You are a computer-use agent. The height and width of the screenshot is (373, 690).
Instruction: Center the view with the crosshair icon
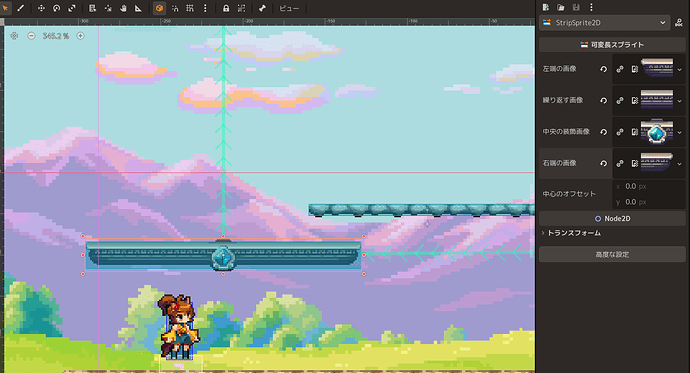point(14,36)
